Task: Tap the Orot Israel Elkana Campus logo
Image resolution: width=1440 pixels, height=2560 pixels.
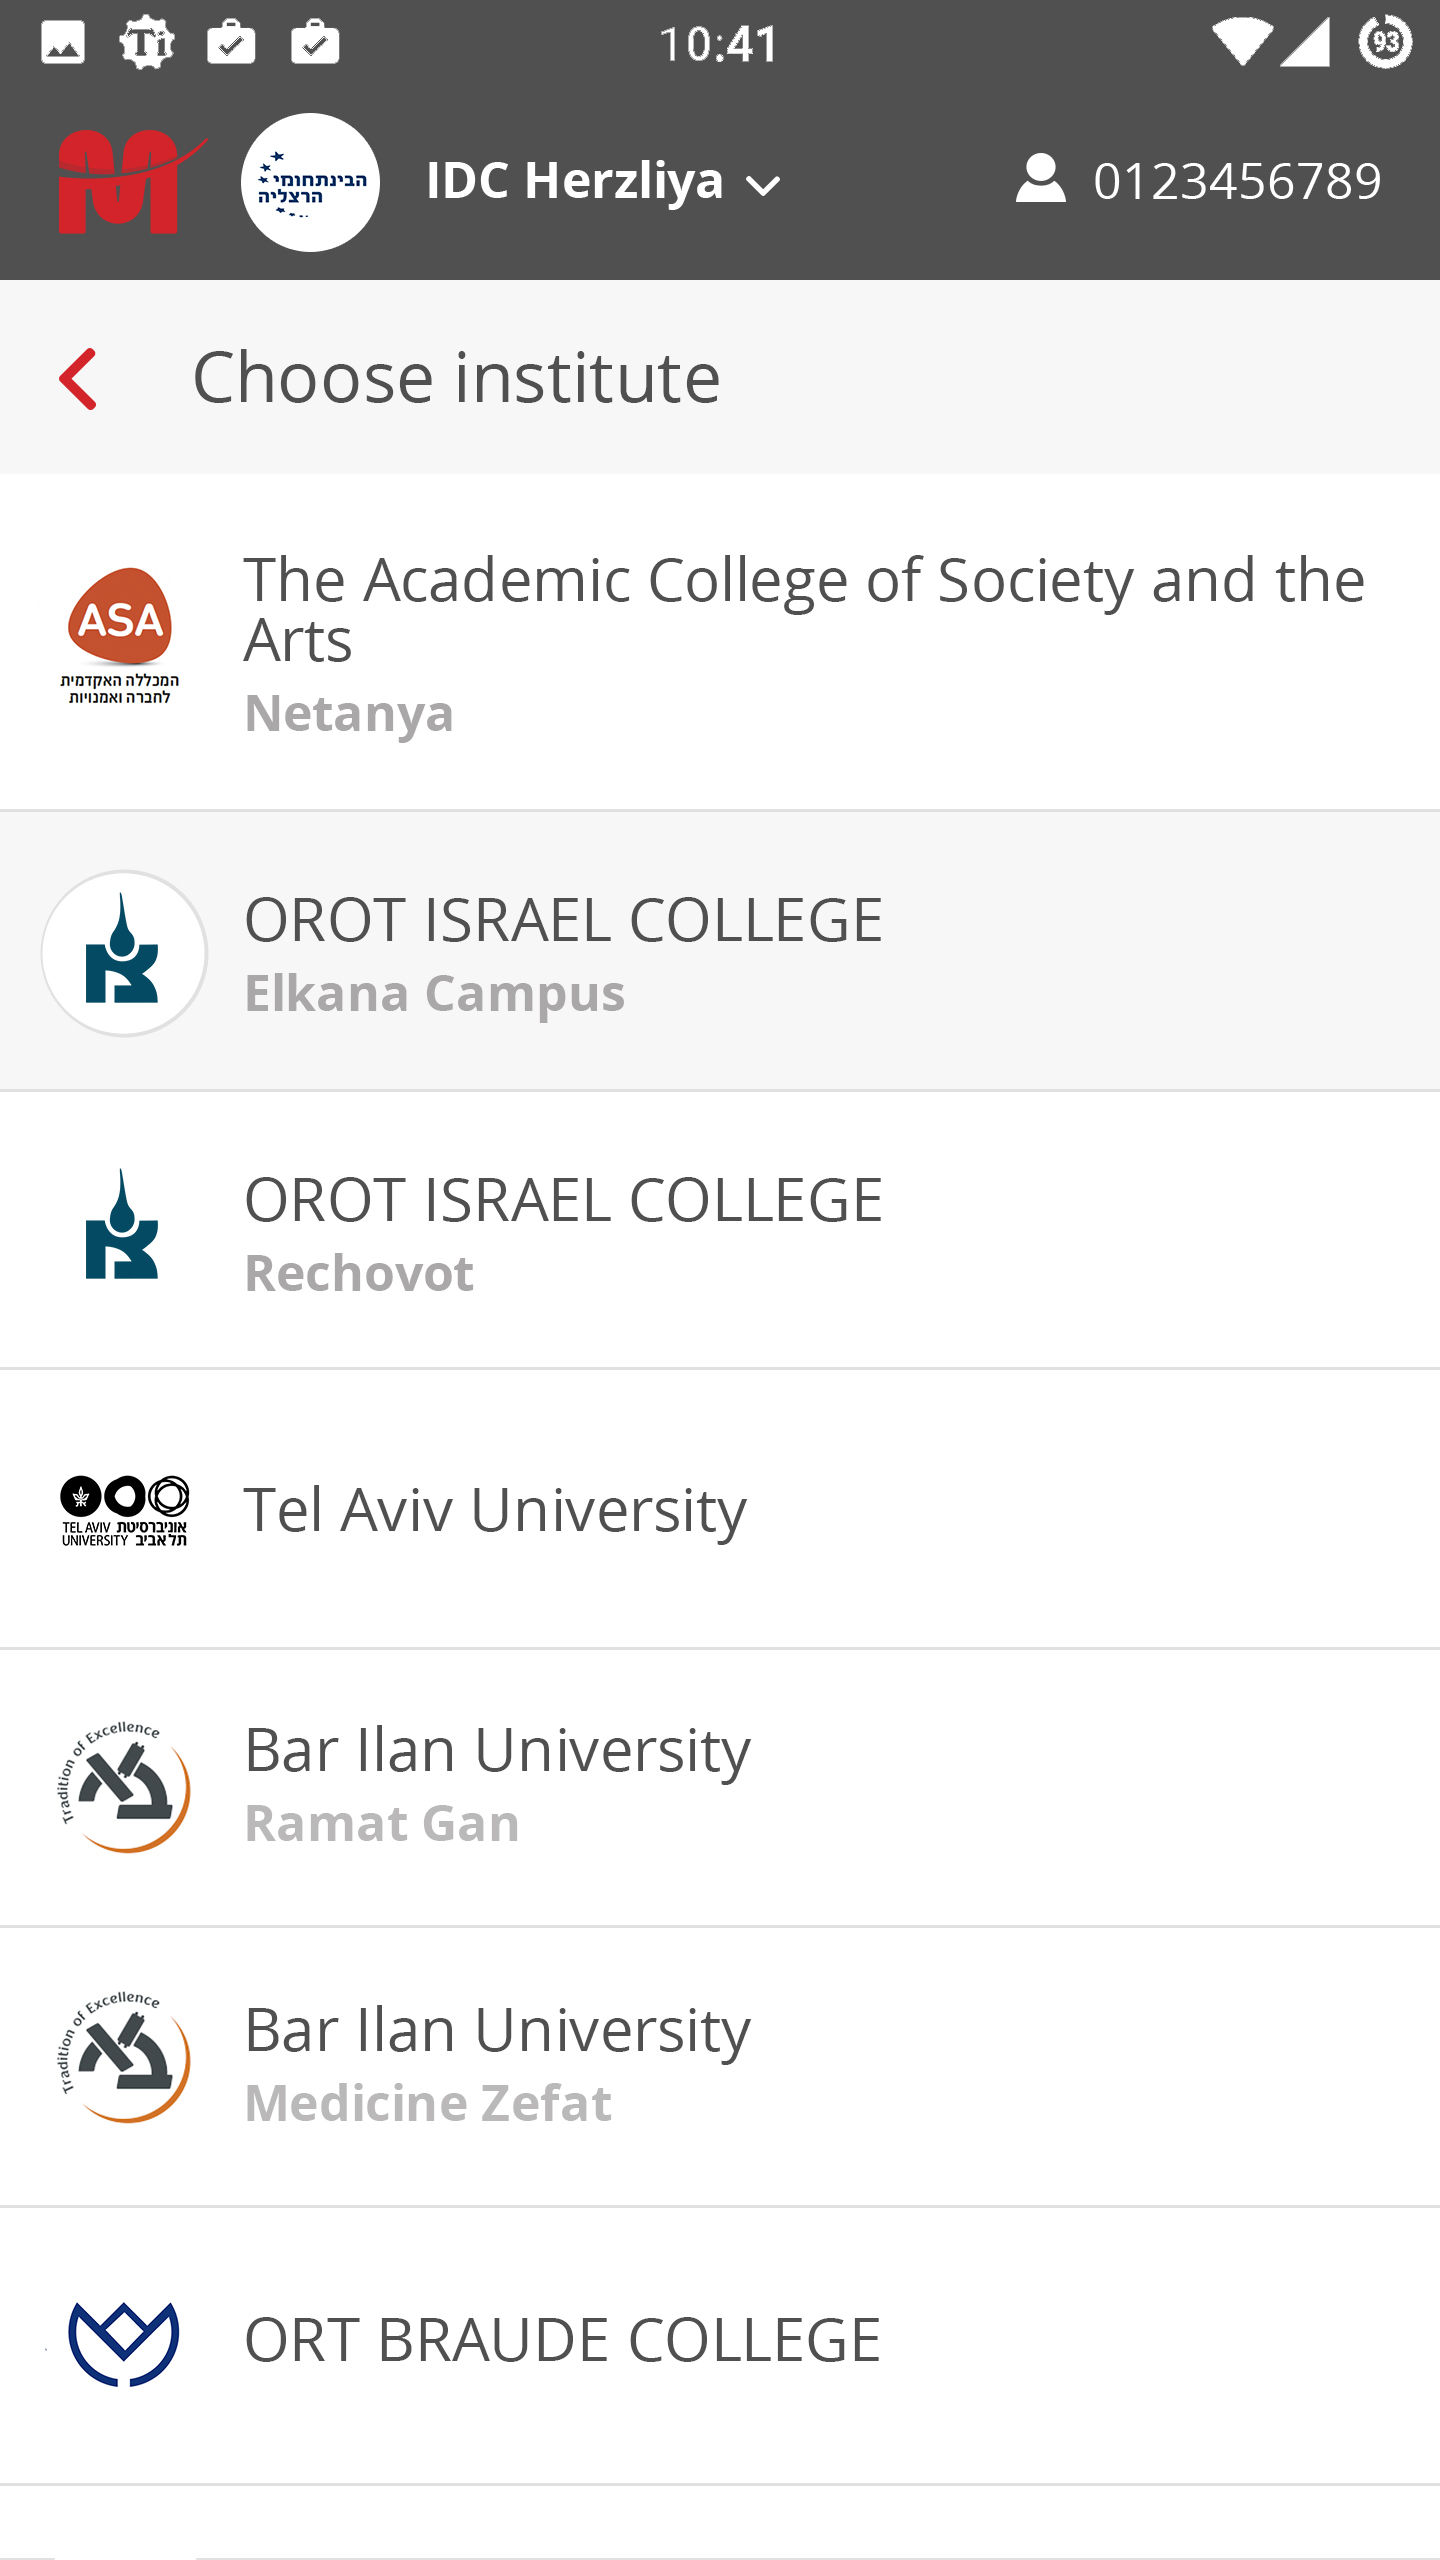Action: pos(124,953)
